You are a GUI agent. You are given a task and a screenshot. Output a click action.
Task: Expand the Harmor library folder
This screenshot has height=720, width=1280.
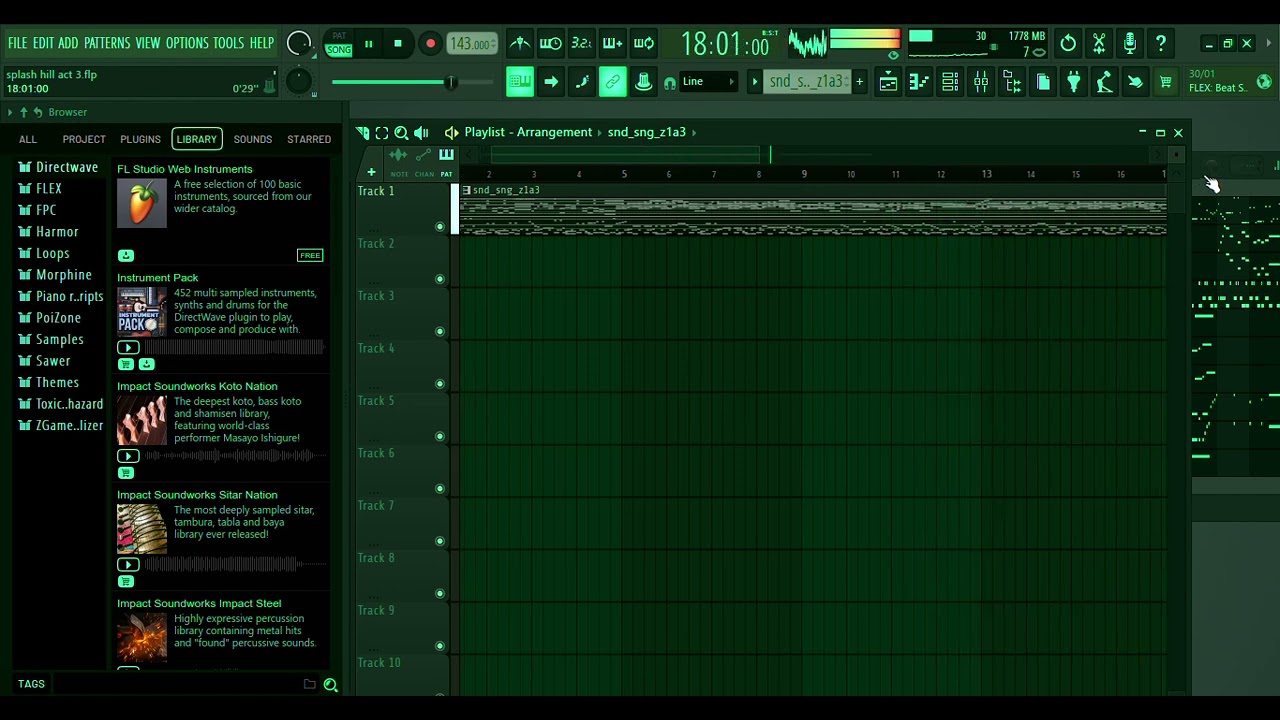pyautogui.click(x=48, y=232)
